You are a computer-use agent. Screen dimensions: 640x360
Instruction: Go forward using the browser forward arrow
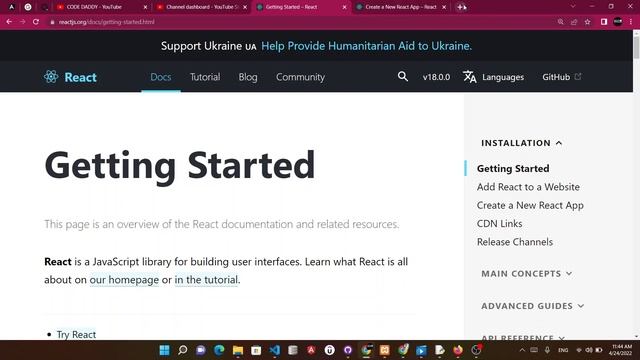(22, 22)
